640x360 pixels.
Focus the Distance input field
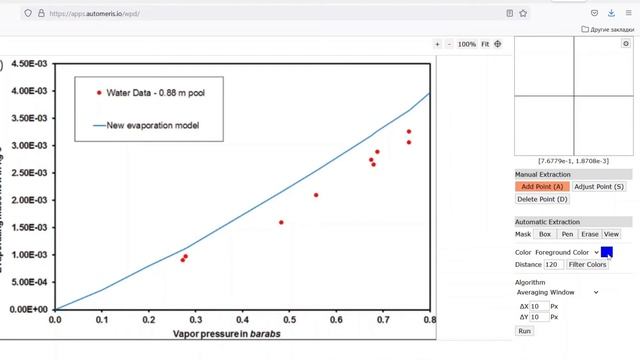(554, 264)
